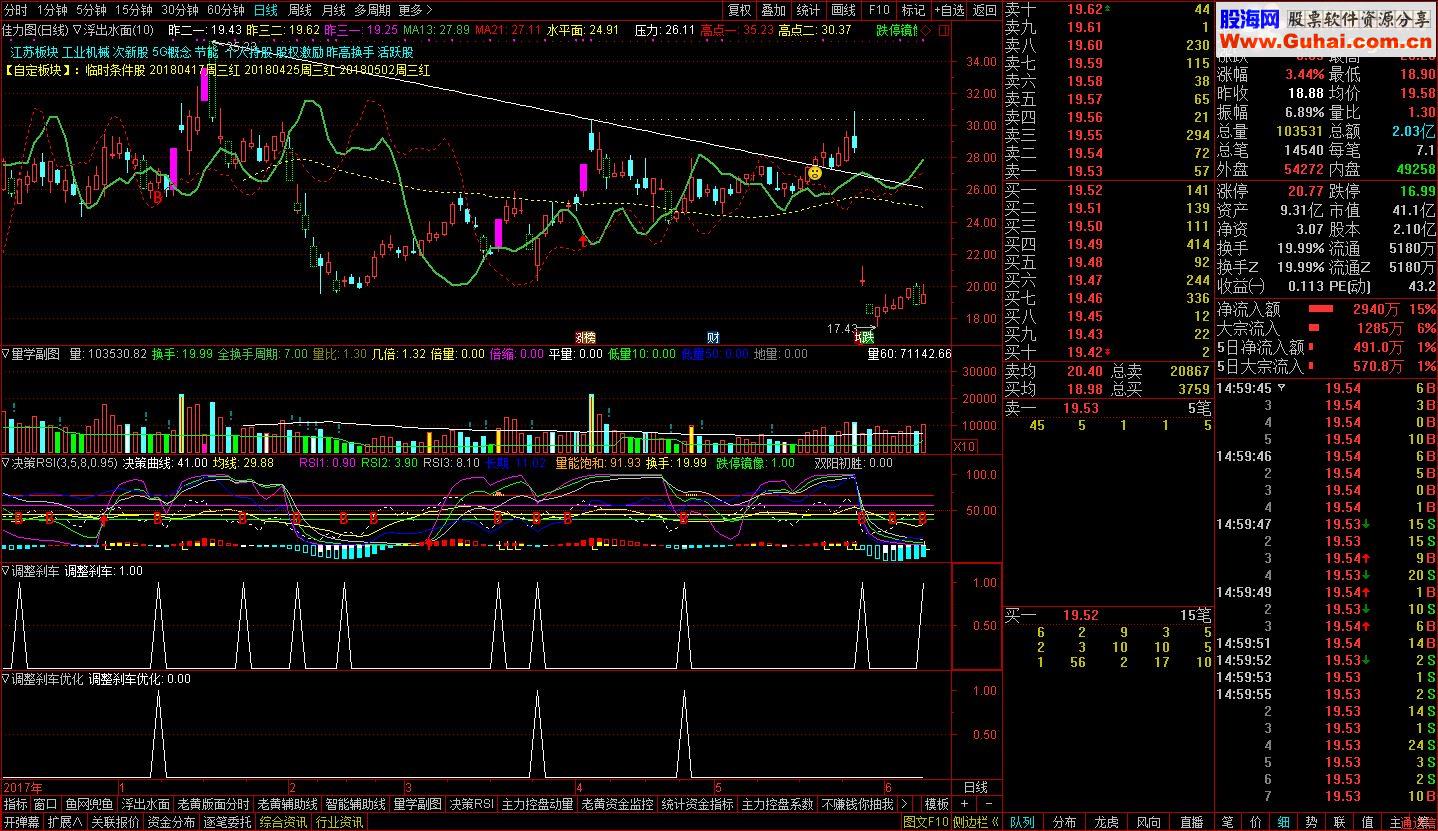
Task: Open the 窗口 tab
Action: pyautogui.click(x=45, y=804)
